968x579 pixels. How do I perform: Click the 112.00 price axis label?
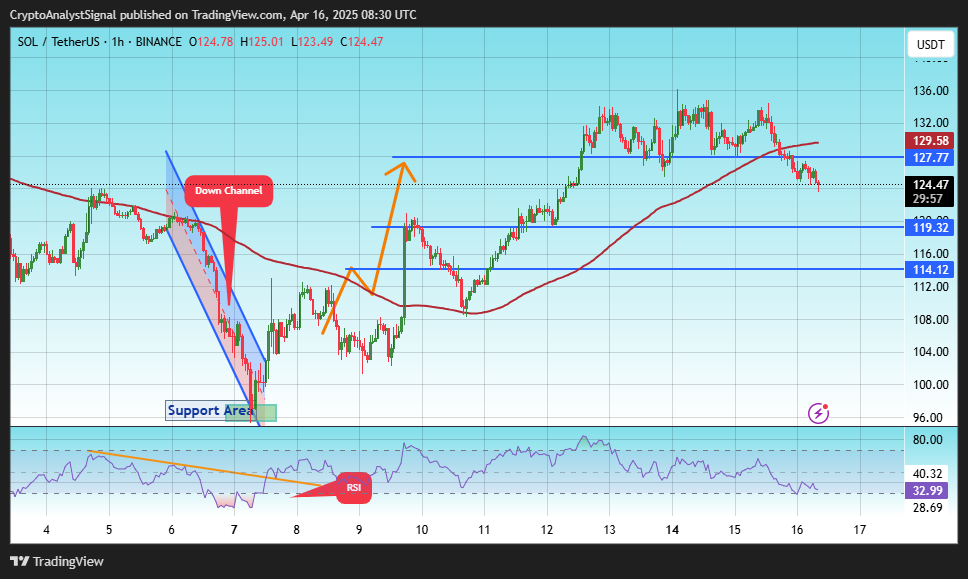click(x=930, y=286)
